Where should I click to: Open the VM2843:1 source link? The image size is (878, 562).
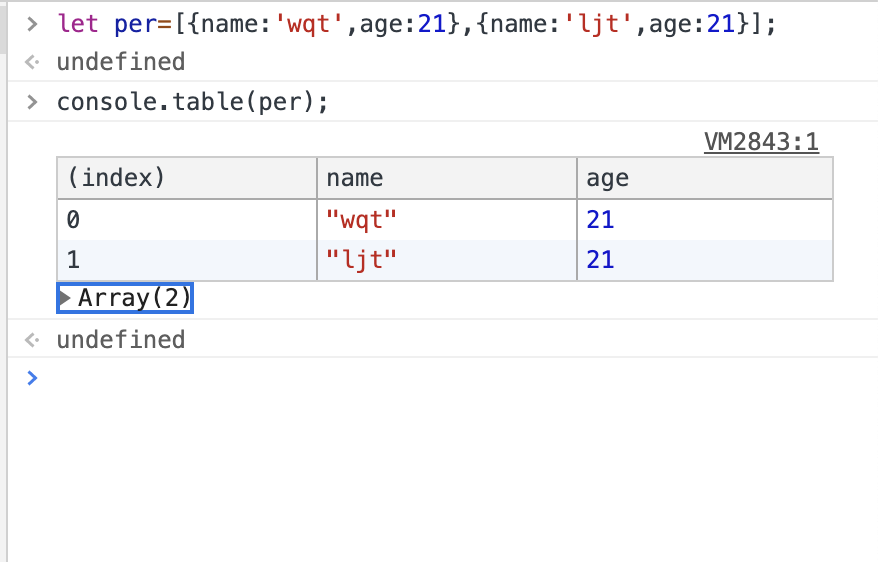pos(761,142)
